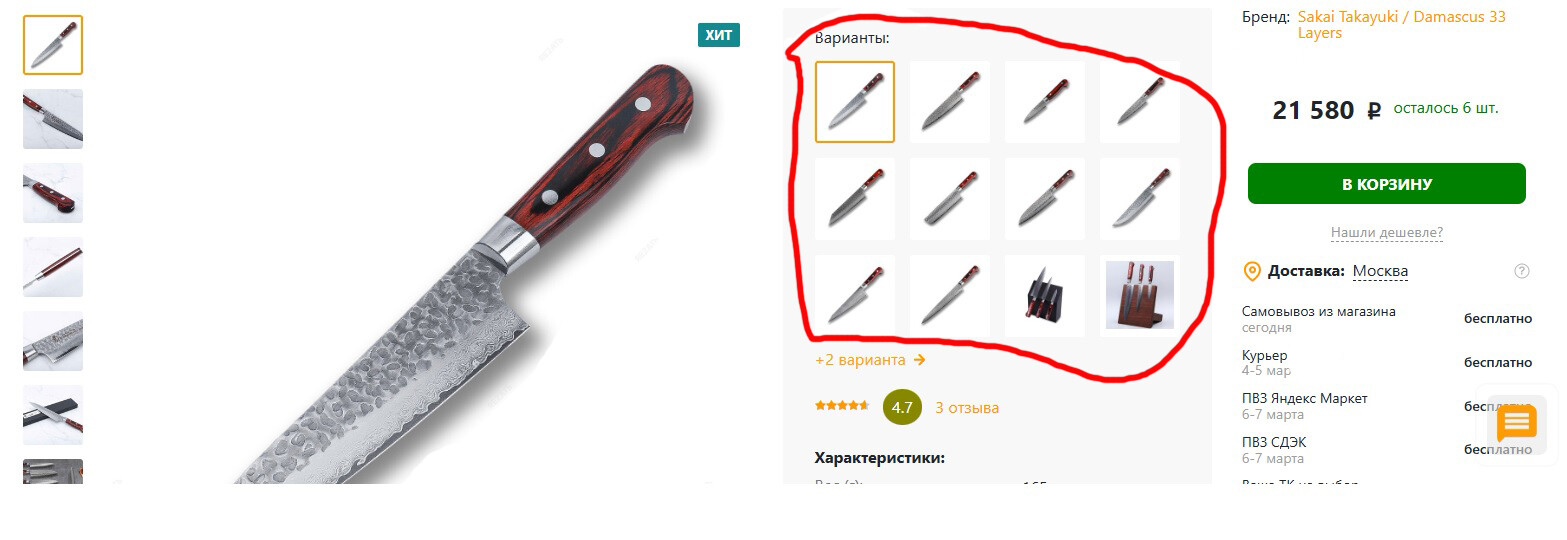Select the first highlighted knife variant
1567x540 pixels.
855,102
